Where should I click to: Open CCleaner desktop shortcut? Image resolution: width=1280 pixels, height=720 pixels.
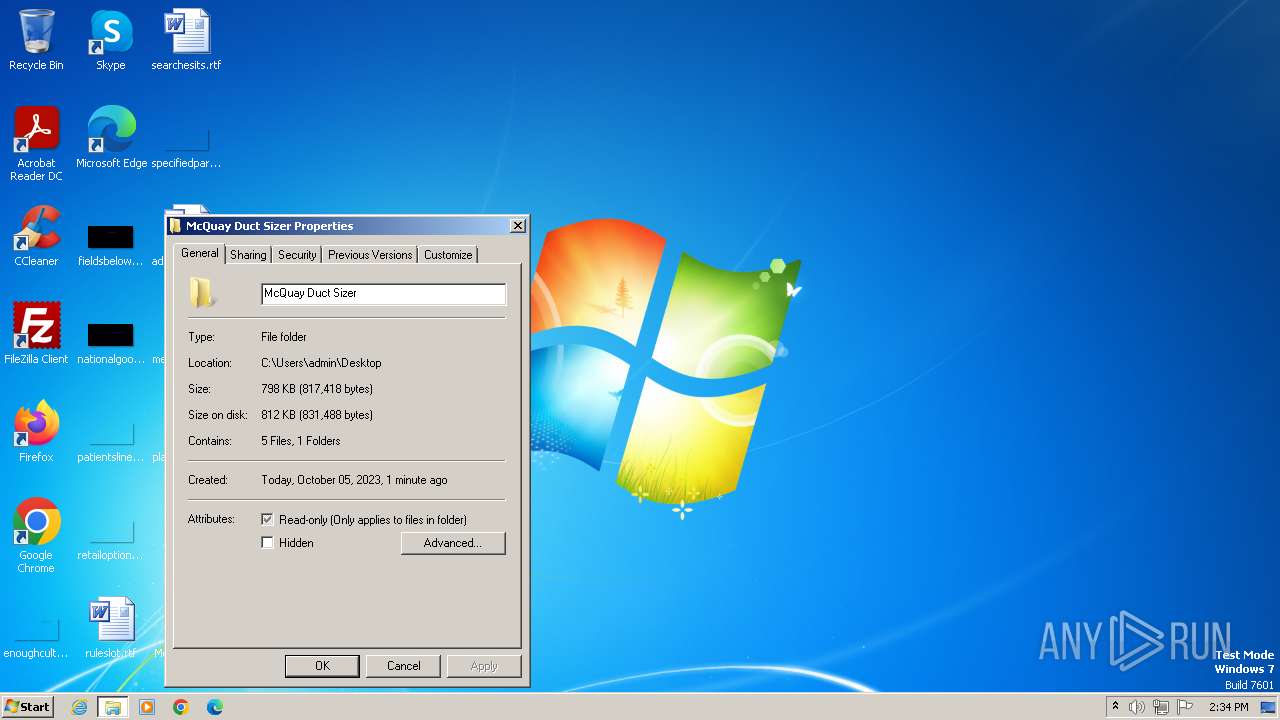point(36,236)
